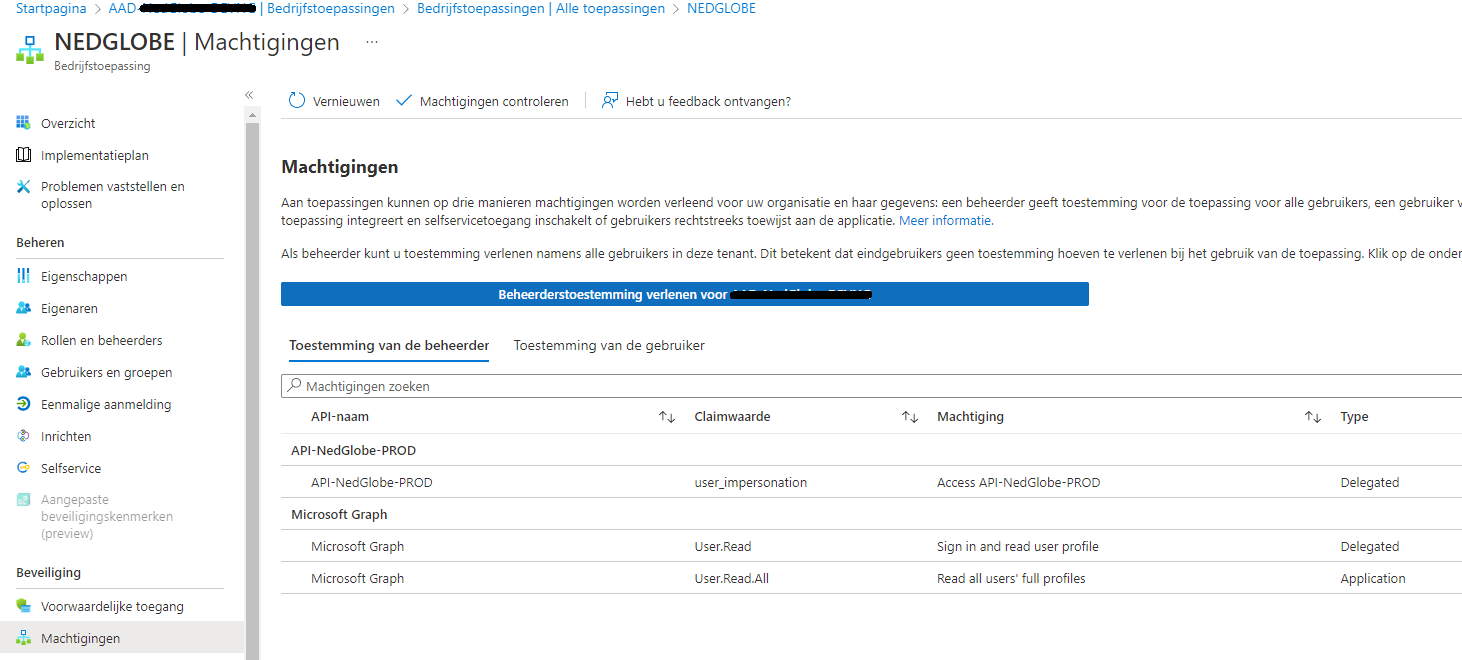Image resolution: width=1462 pixels, height=660 pixels.
Task: Click the Aangepaste beveiligingskenmerken icon
Action: coord(24,499)
